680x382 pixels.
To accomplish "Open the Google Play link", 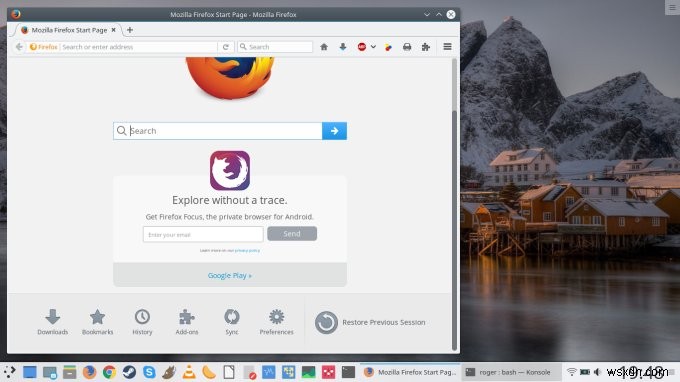I will tap(229, 275).
